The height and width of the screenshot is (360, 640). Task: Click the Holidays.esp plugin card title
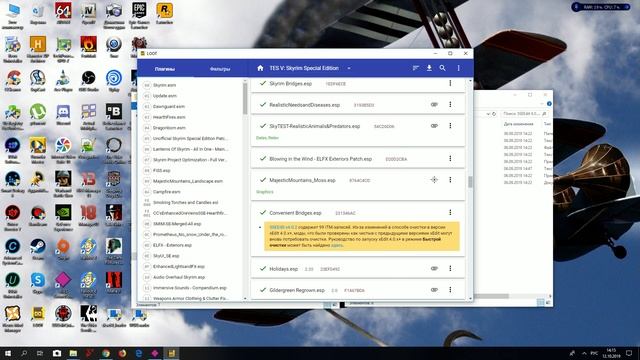[x=284, y=269]
